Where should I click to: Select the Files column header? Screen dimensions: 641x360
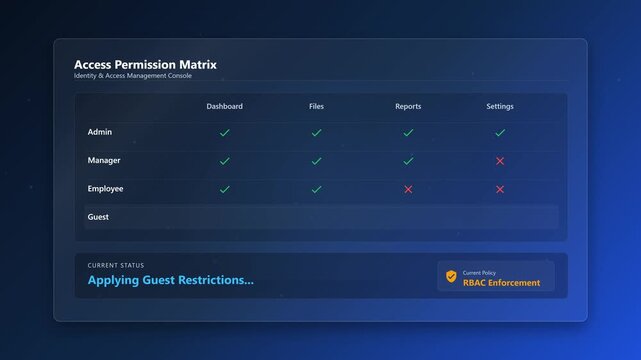click(316, 106)
